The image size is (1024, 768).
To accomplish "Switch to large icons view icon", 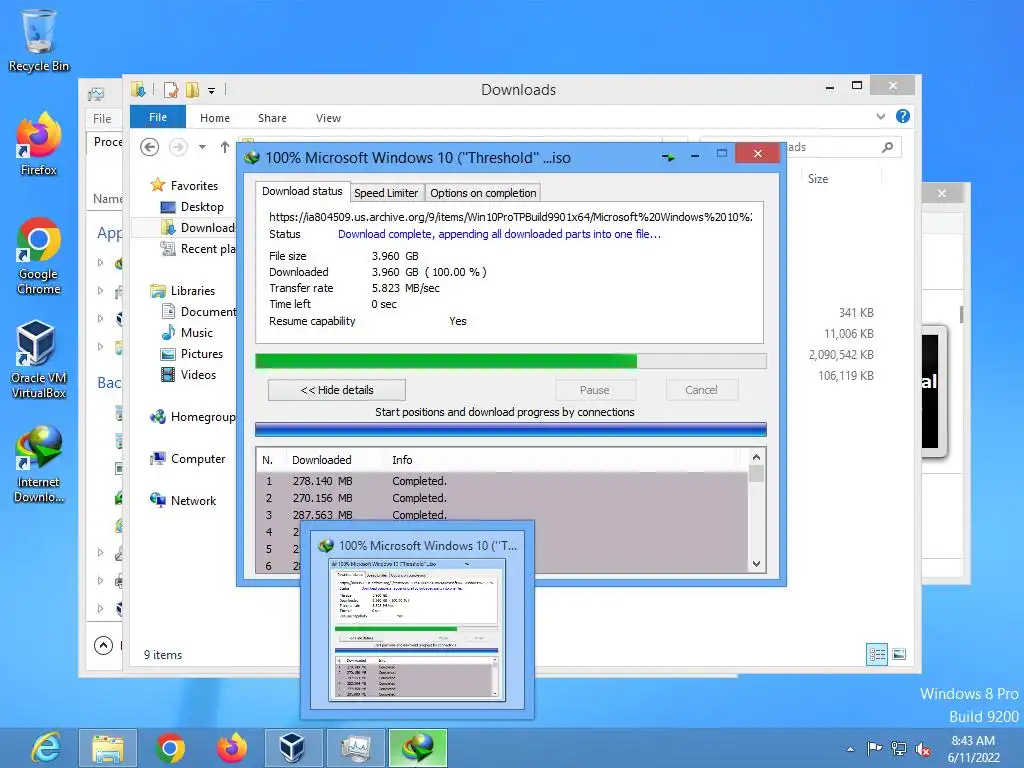I will (899, 654).
